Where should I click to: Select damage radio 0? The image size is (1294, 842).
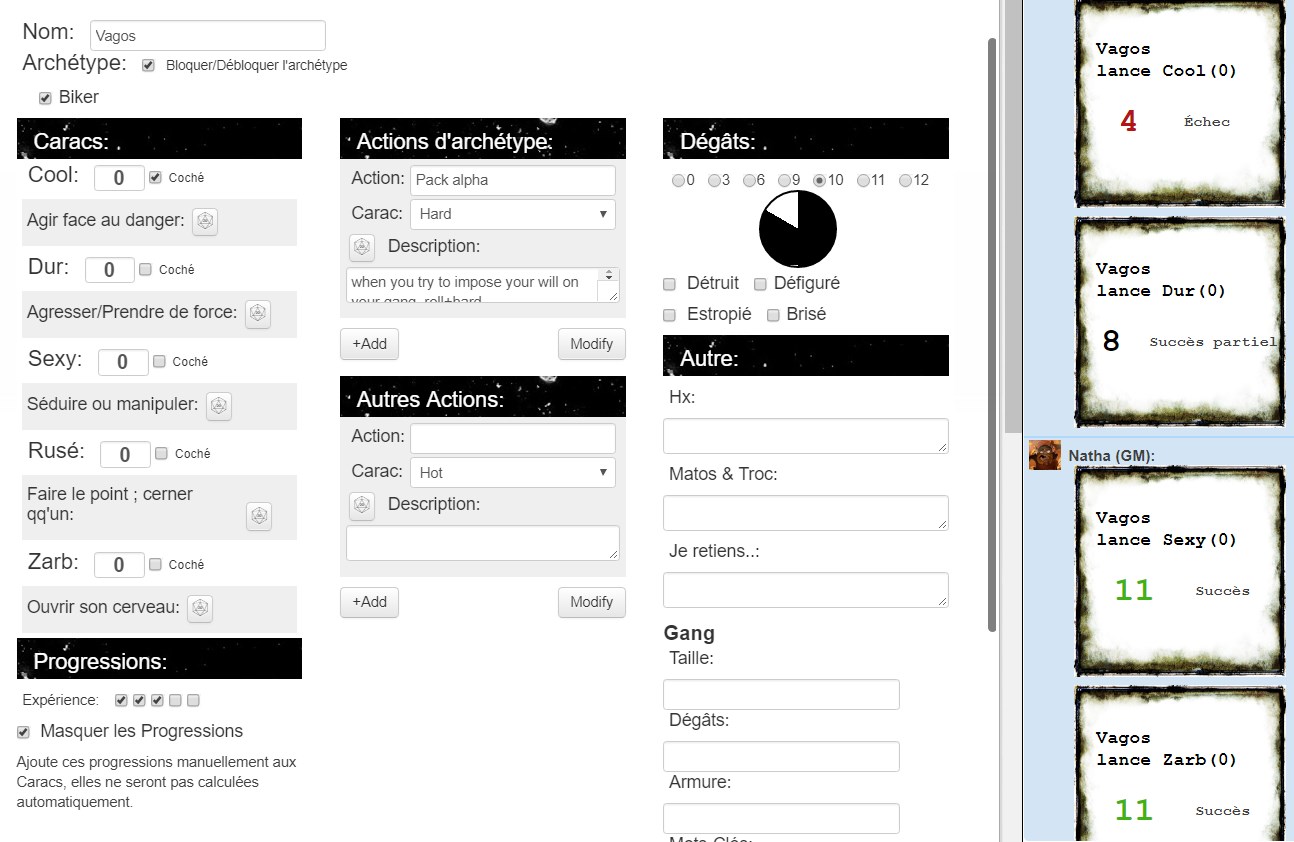[x=678, y=181]
